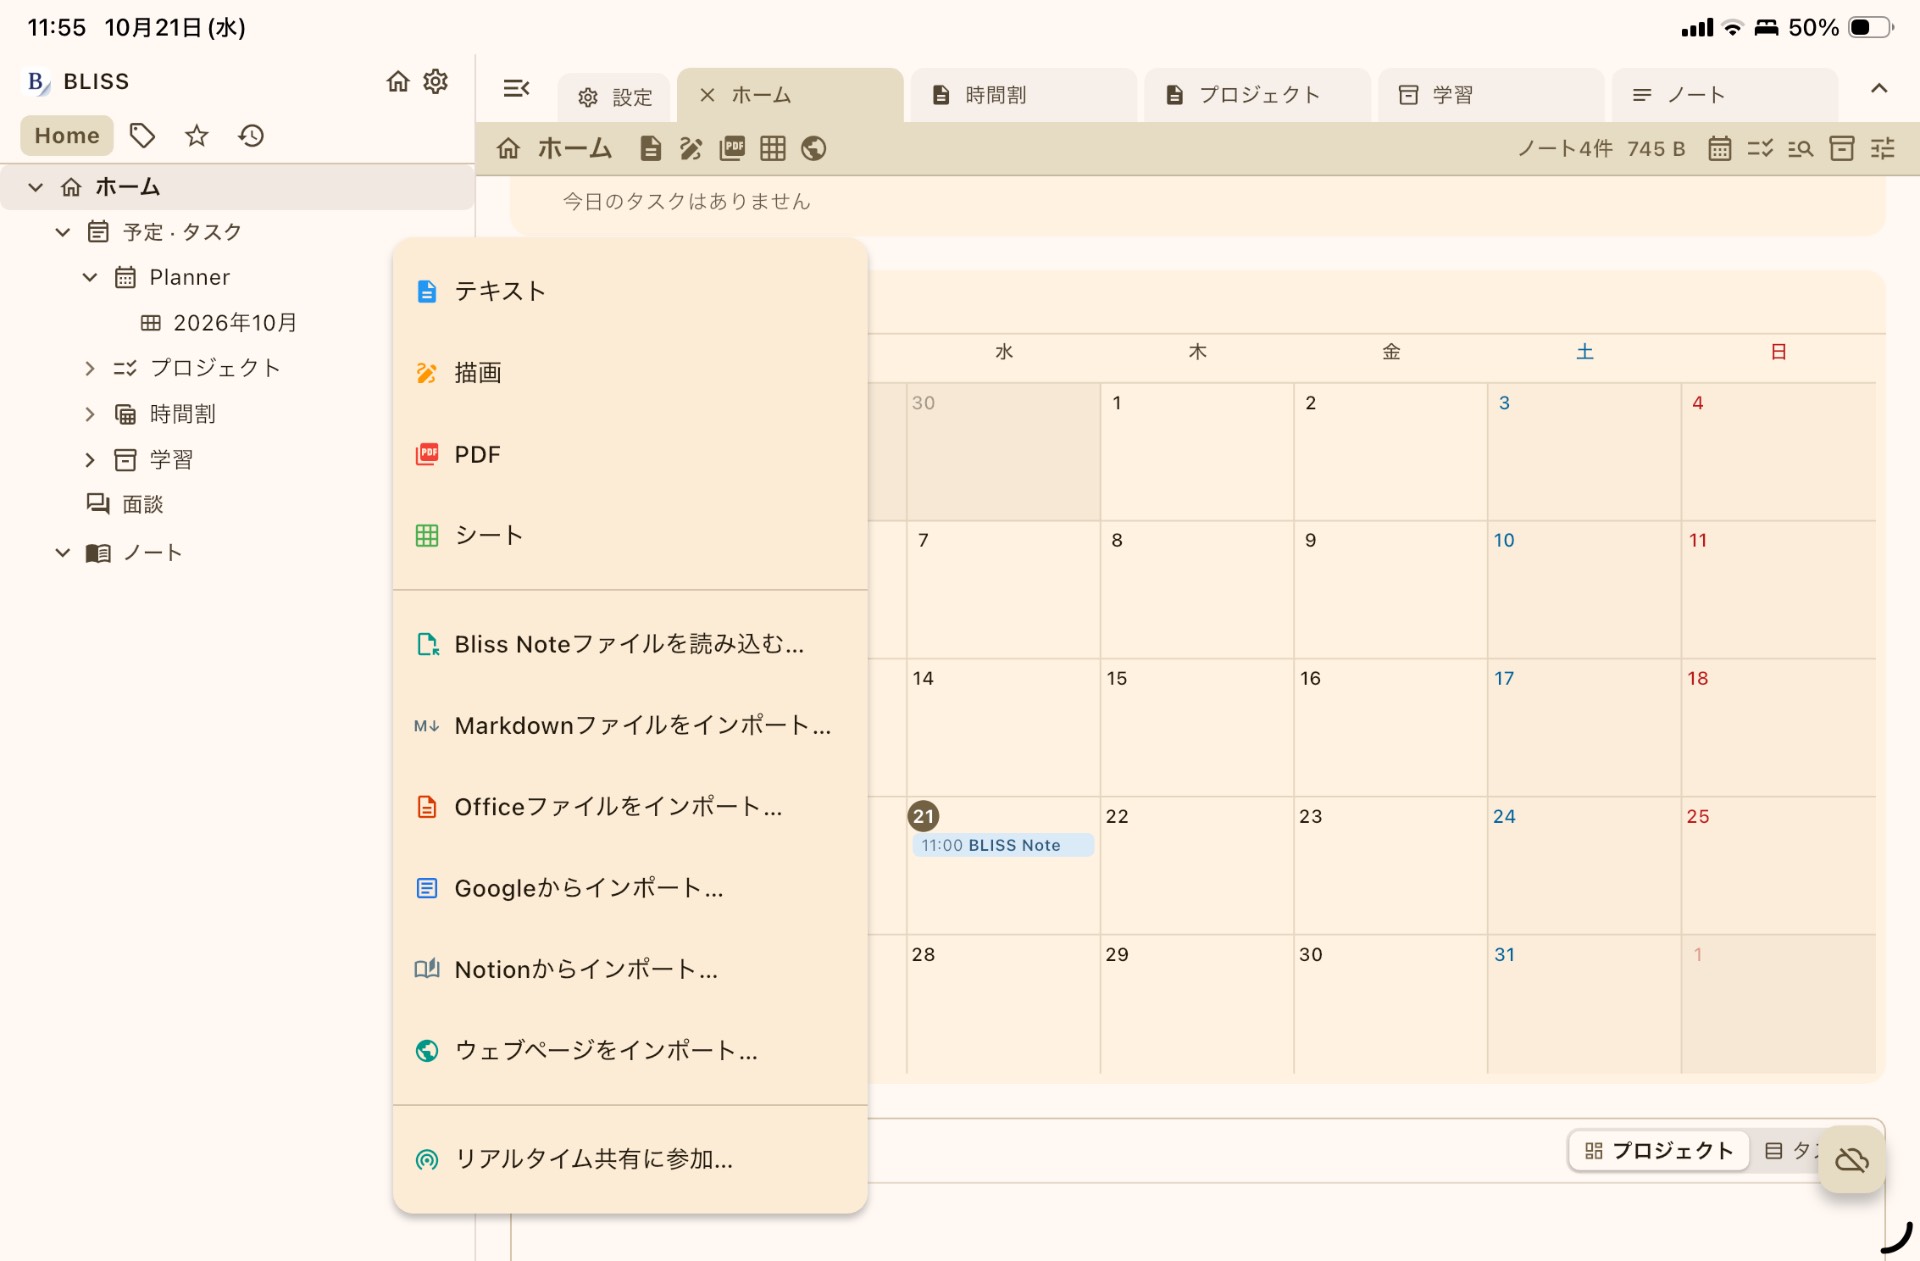This screenshot has height=1261, width=1920.
Task: Collapse the Planner tree node
Action: tap(90, 277)
